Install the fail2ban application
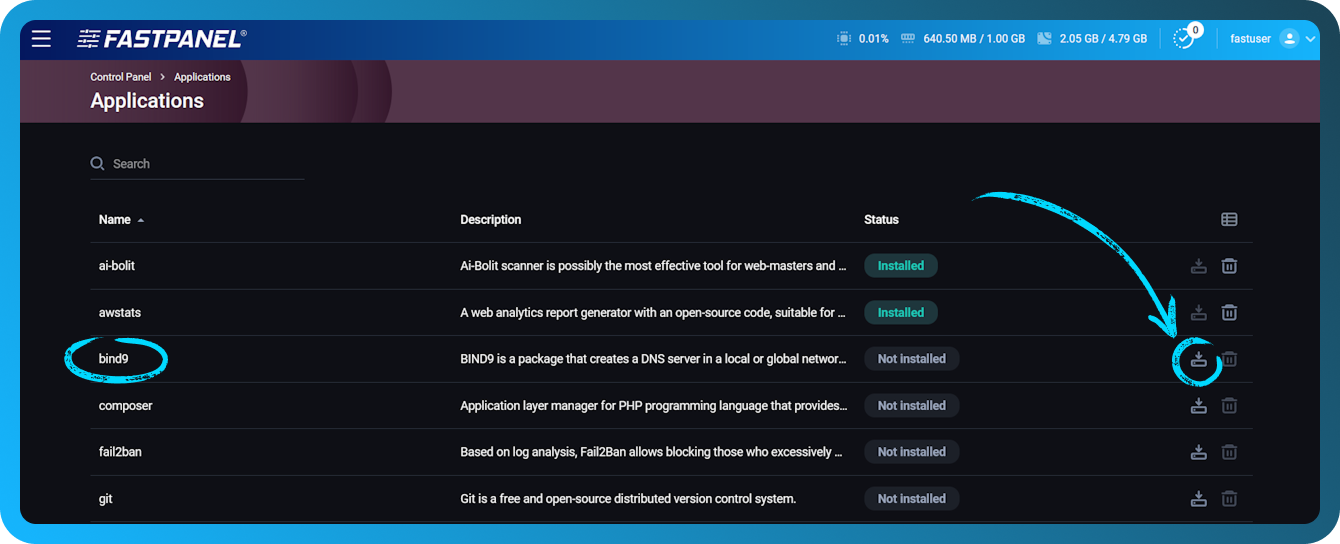The image size is (1340, 544). click(x=1198, y=452)
